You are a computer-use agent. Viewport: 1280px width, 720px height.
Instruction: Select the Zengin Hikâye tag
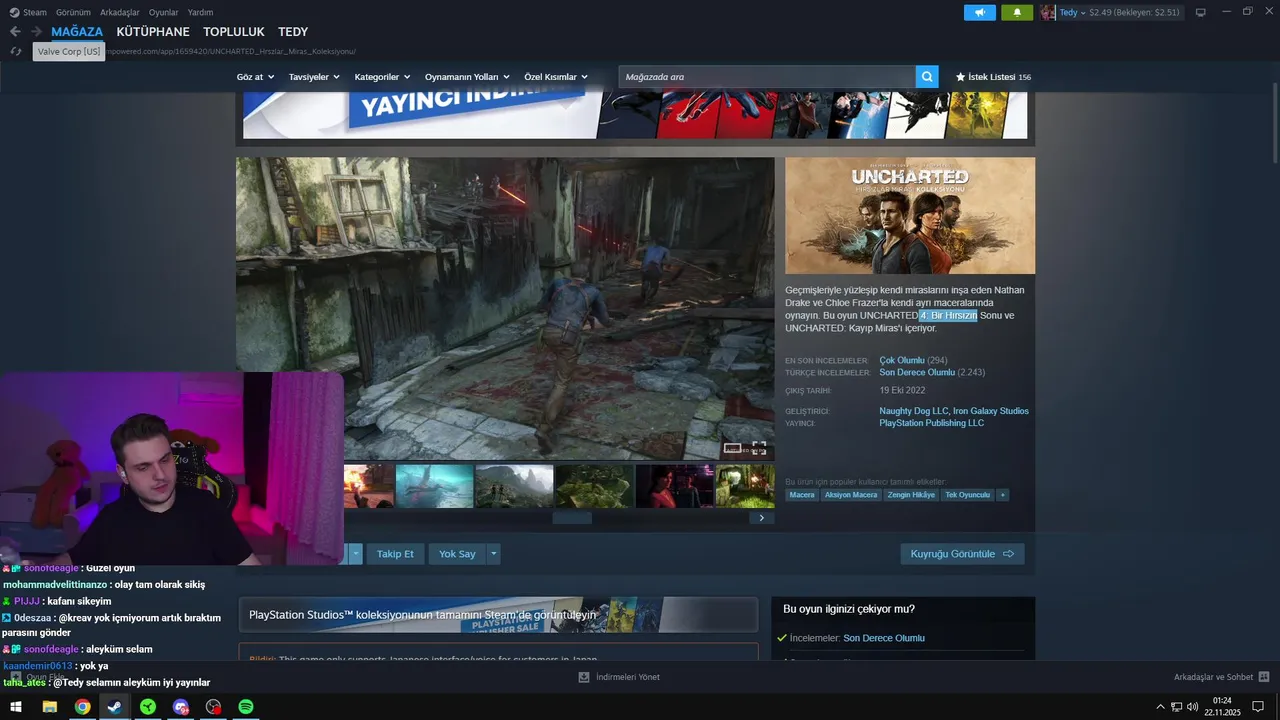click(x=911, y=495)
